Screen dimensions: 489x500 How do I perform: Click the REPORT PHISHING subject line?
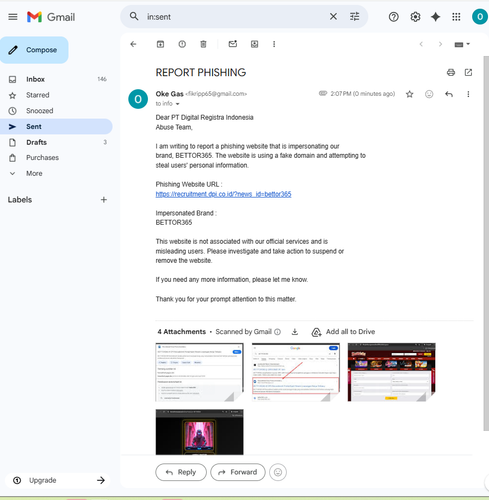coord(201,72)
